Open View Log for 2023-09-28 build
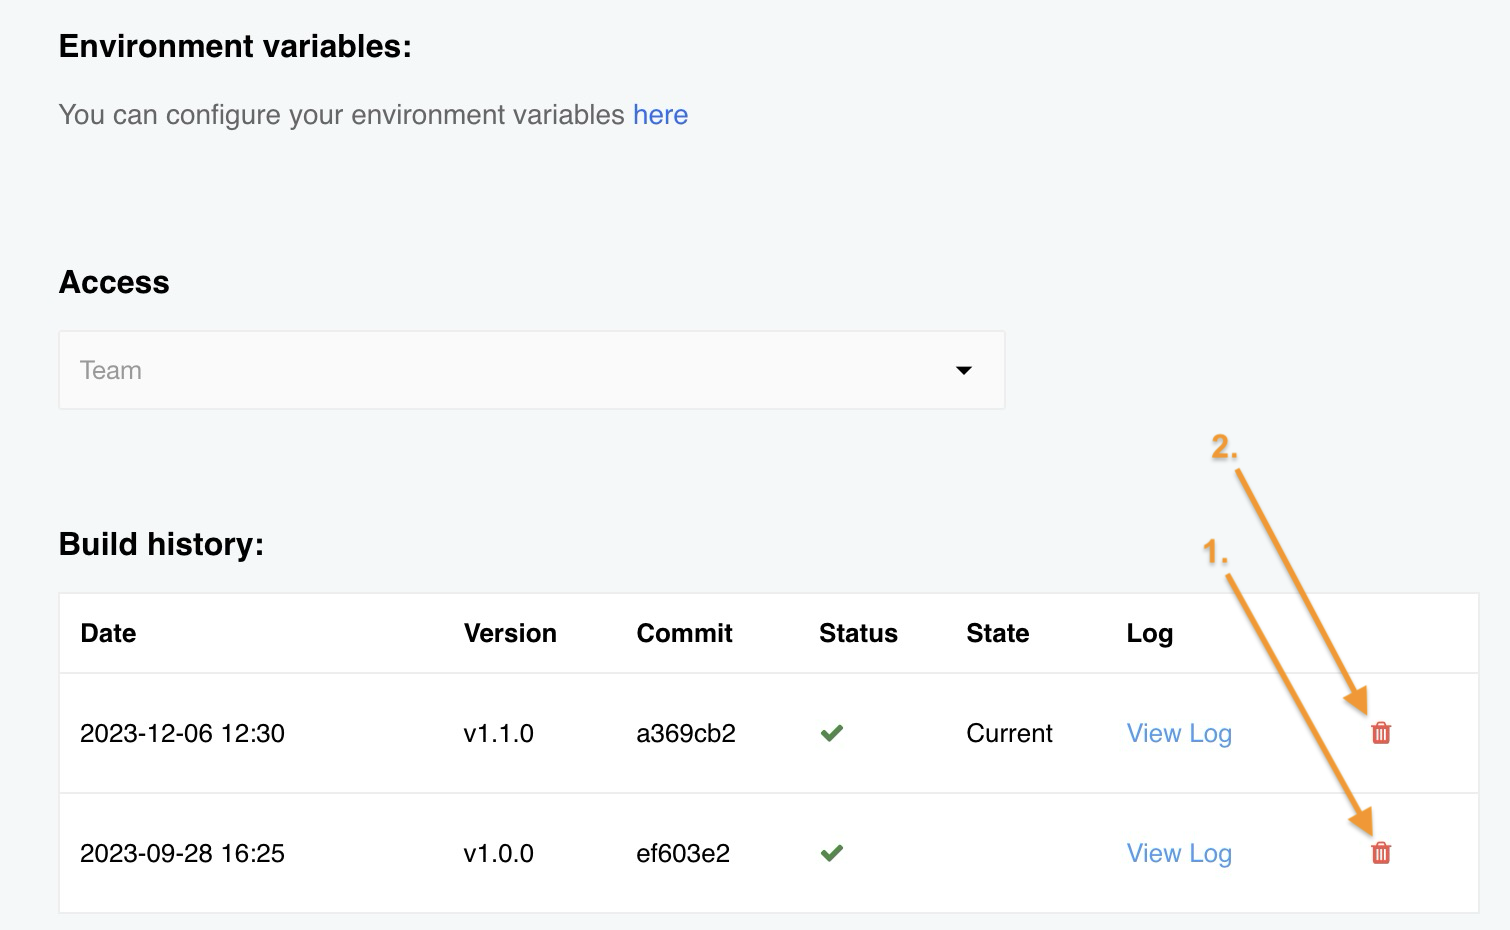This screenshot has width=1510, height=930. [x=1178, y=853]
